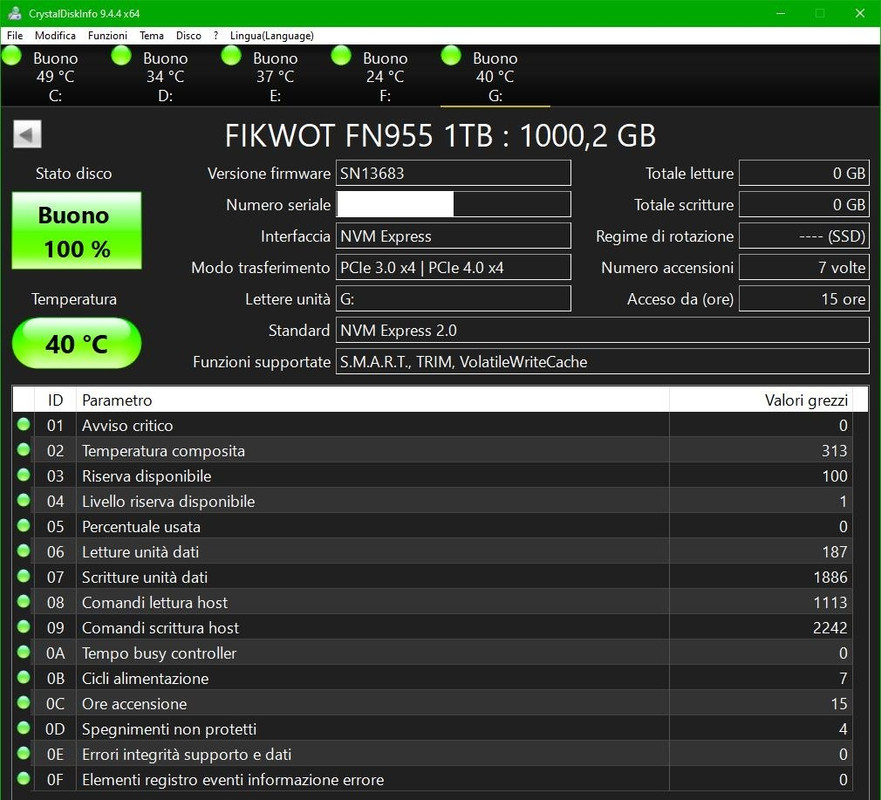The height and width of the screenshot is (800, 881).
Task: Select the Spegnimenti non protetti row text
Action: 169,729
